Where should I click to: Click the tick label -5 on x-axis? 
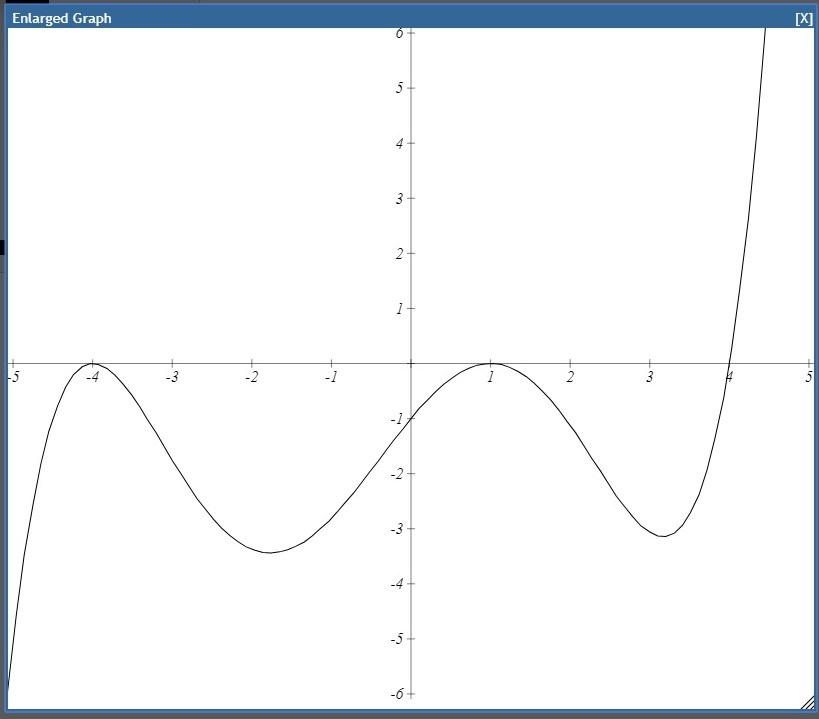[12, 377]
